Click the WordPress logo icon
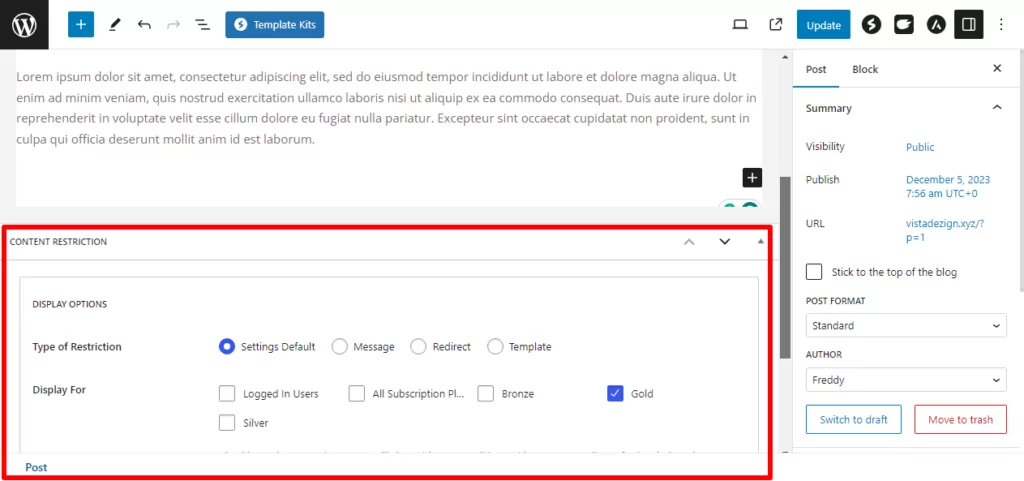1024x481 pixels. point(24,24)
